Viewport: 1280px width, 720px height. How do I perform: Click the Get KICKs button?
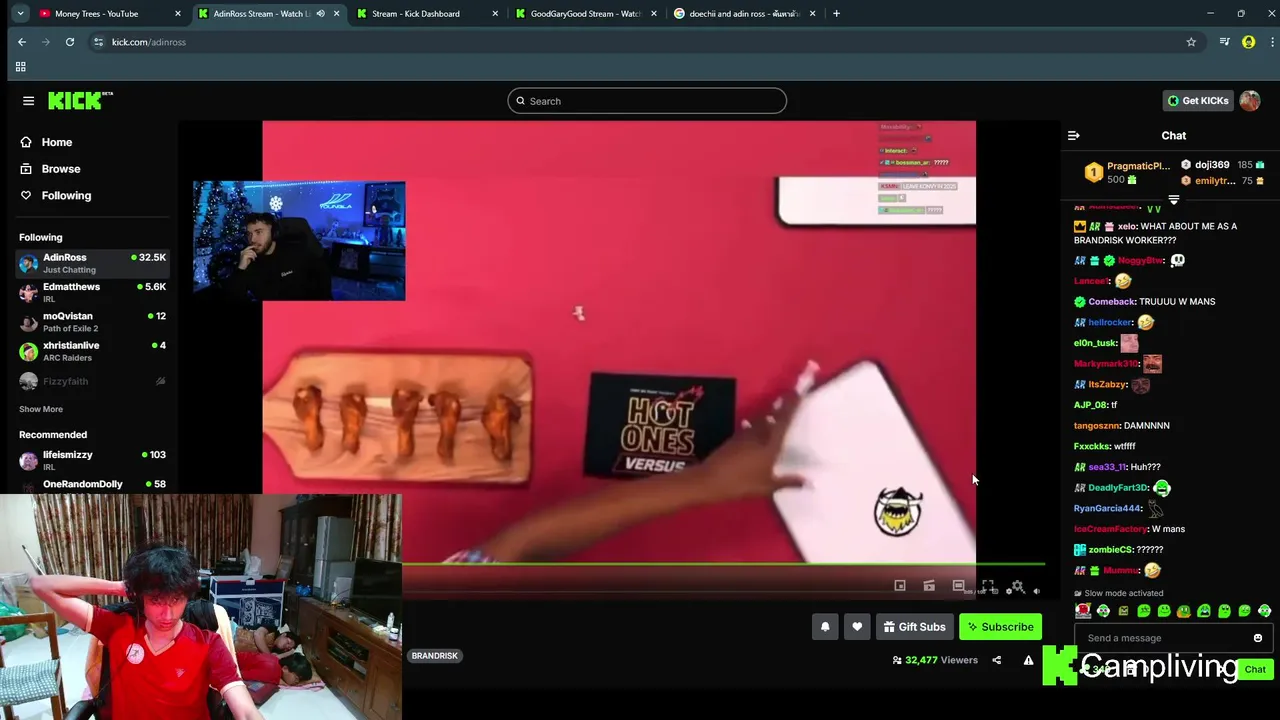point(1197,101)
